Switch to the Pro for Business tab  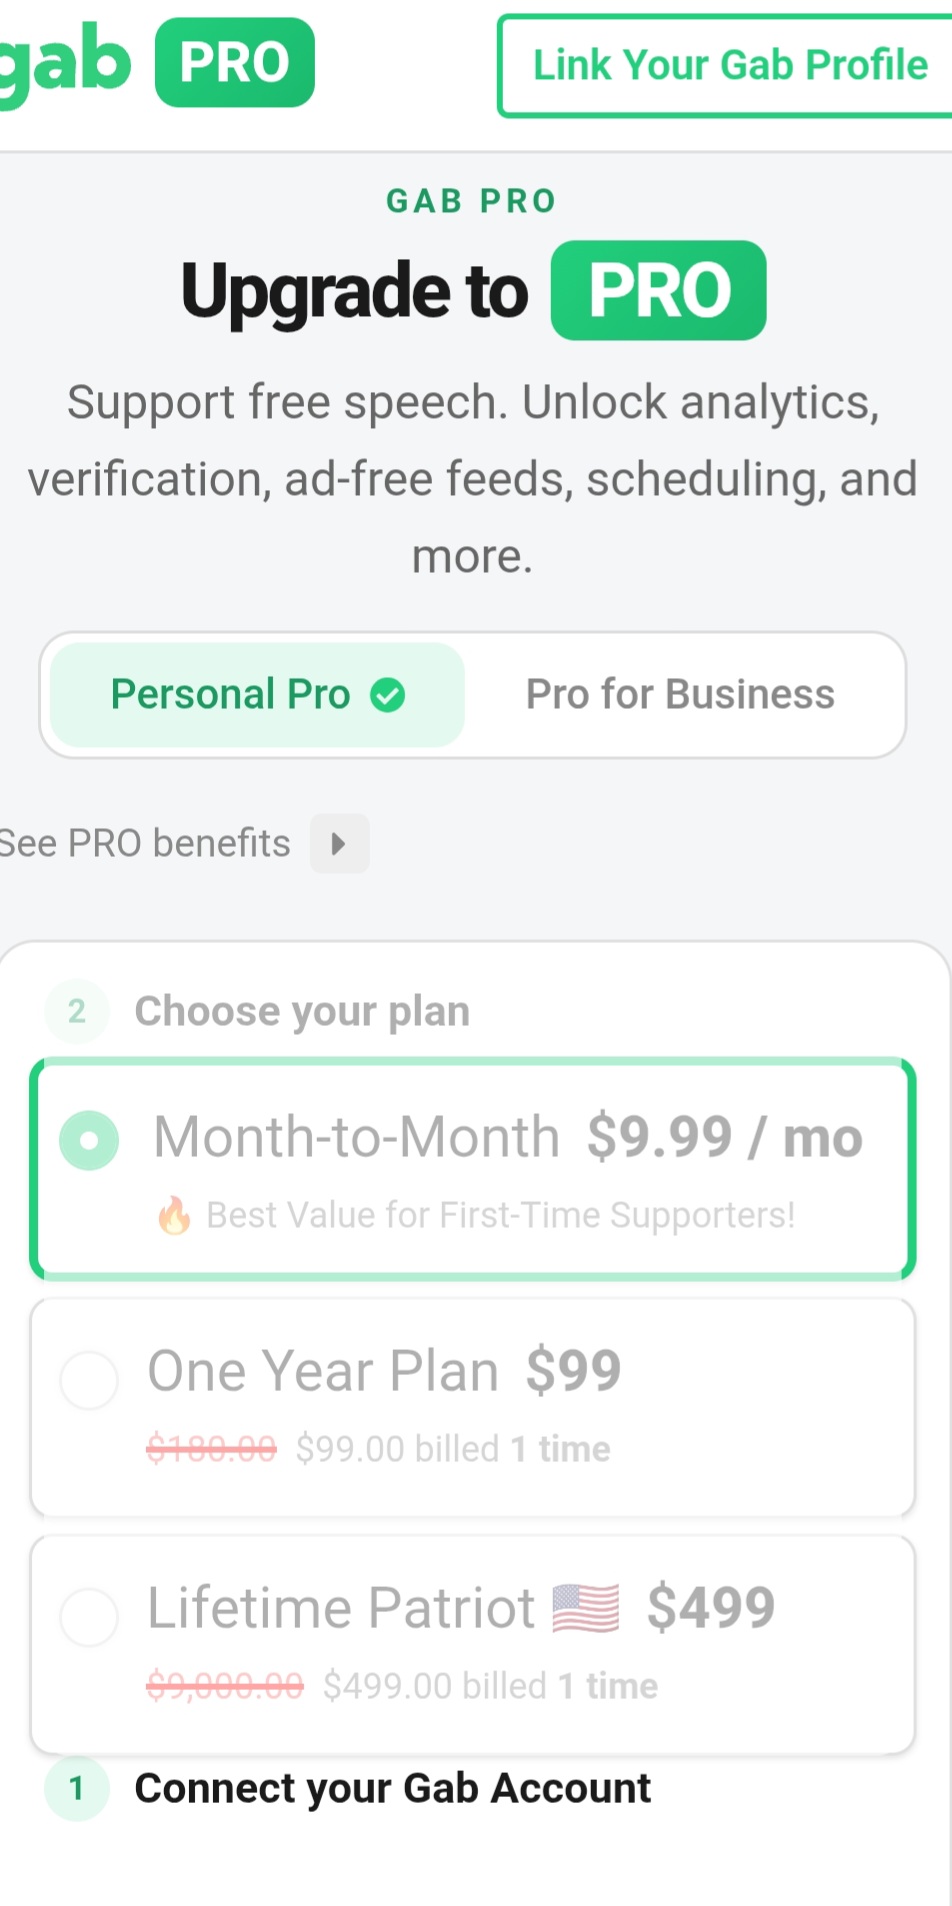[680, 694]
